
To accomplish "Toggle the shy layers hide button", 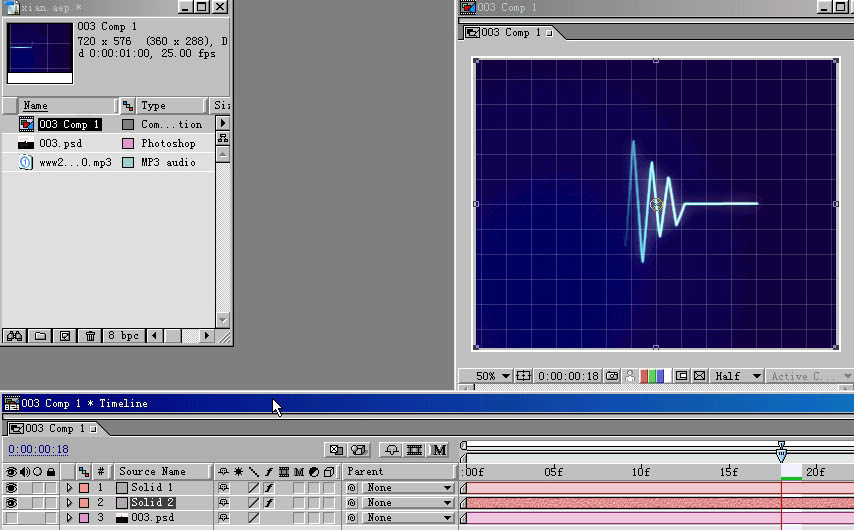I will click(x=392, y=450).
